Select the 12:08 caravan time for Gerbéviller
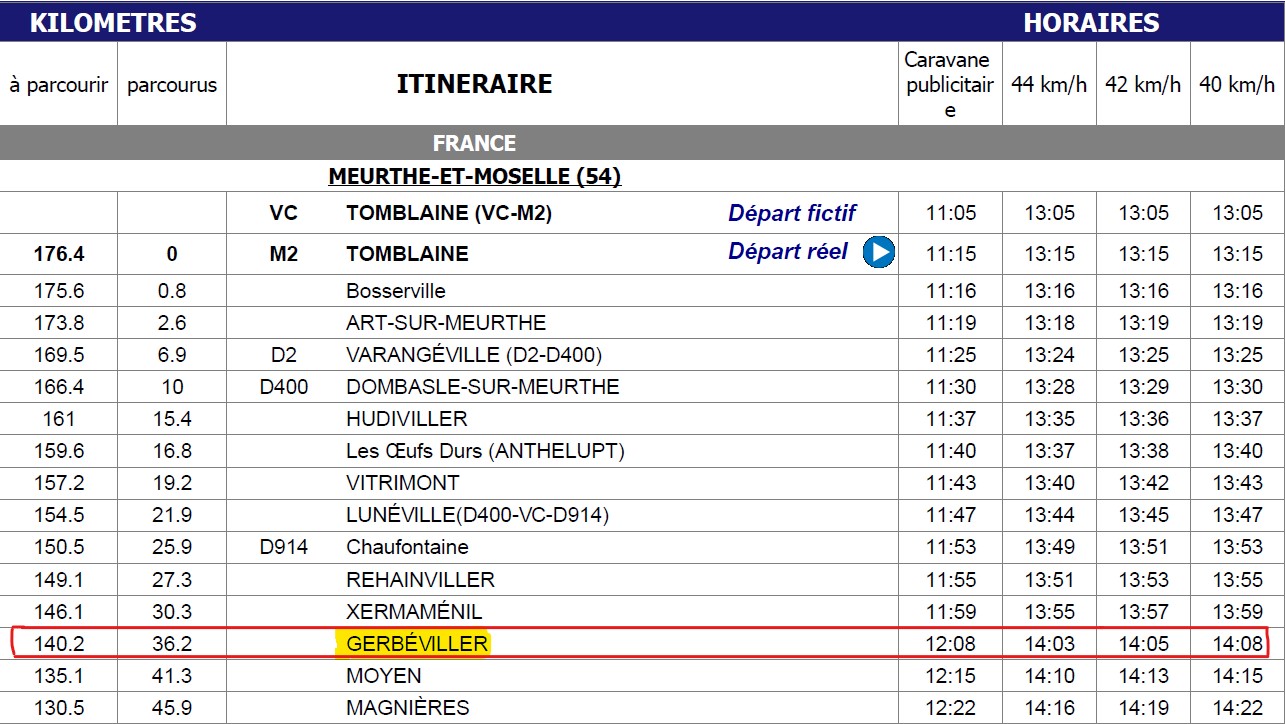This screenshot has width=1285, height=724. tap(950, 643)
